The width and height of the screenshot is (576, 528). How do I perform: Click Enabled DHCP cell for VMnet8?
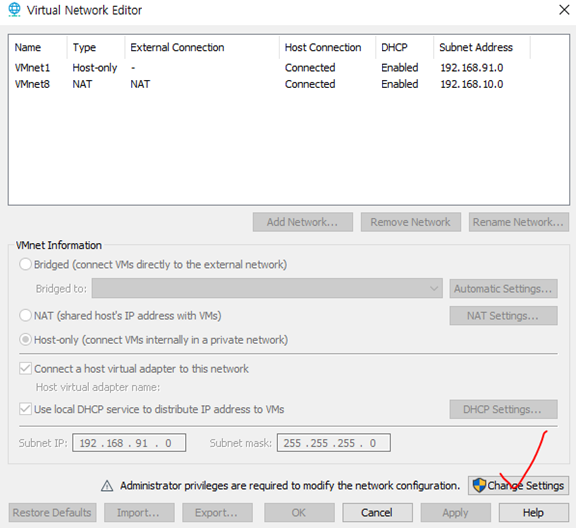click(400, 84)
